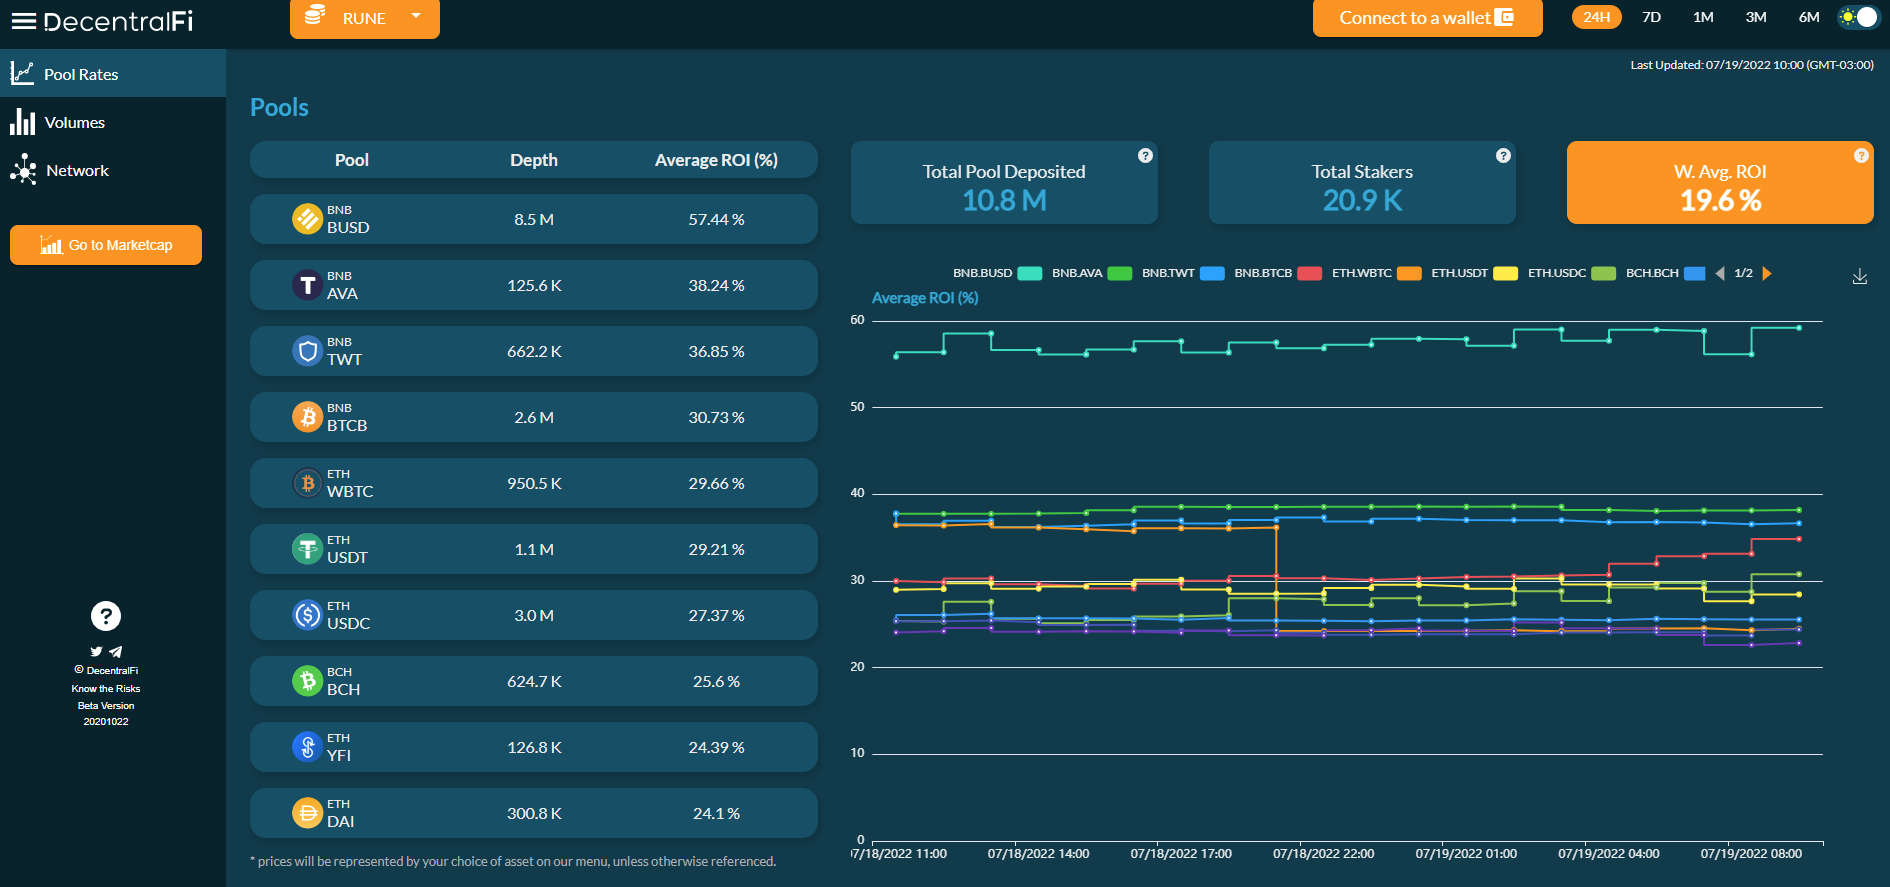1890x887 pixels.
Task: Open Volumes in sidebar
Action: click(113, 122)
